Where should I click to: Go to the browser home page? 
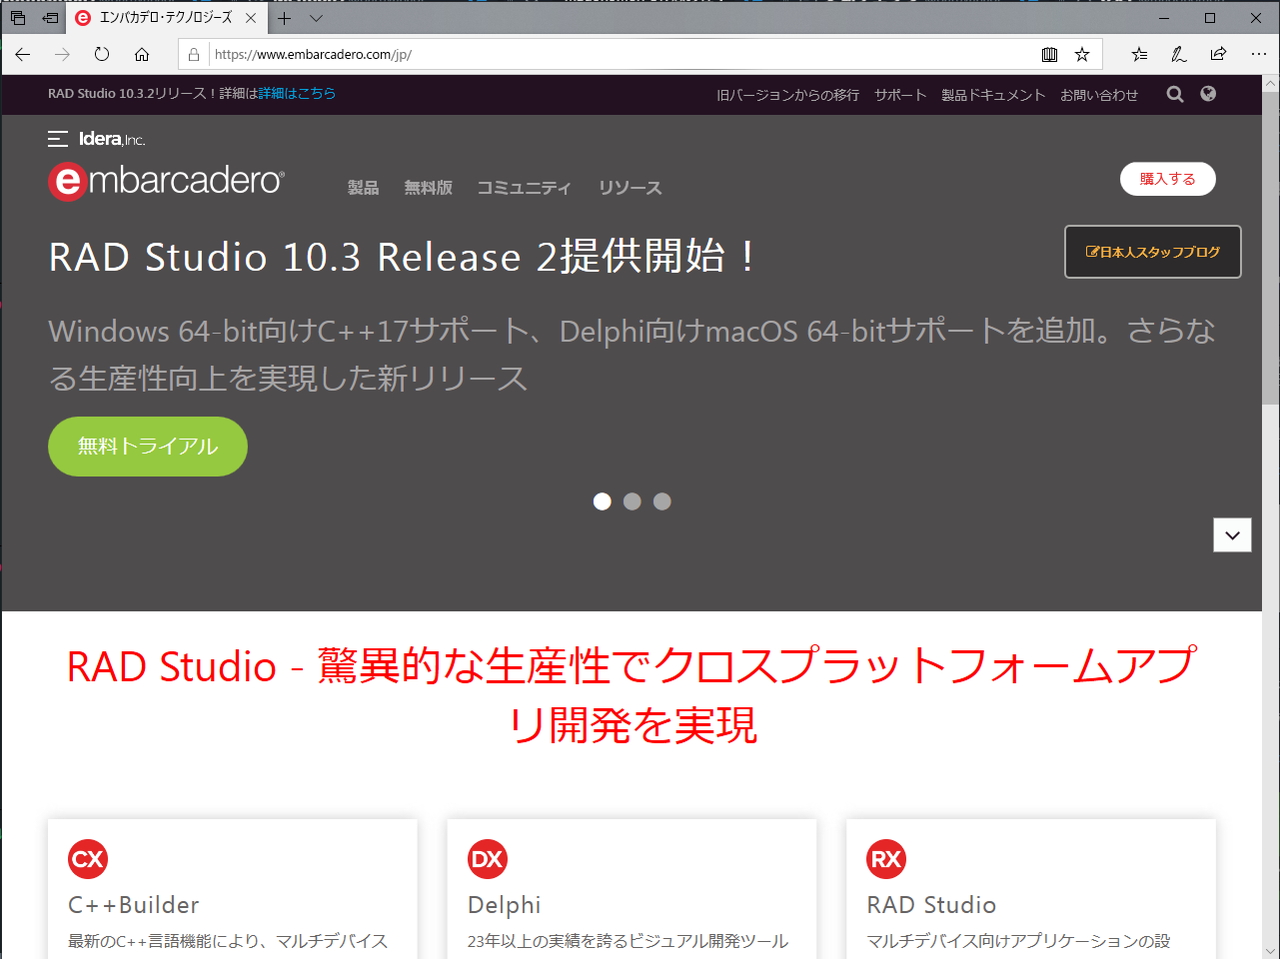[142, 55]
